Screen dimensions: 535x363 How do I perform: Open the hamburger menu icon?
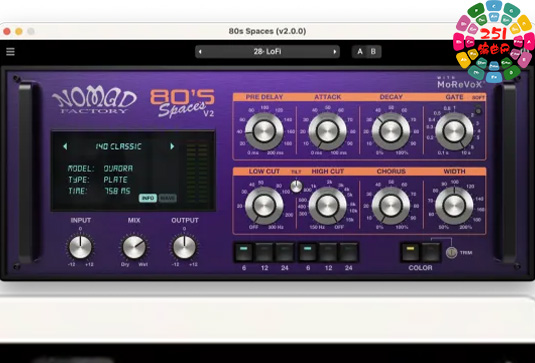10,52
